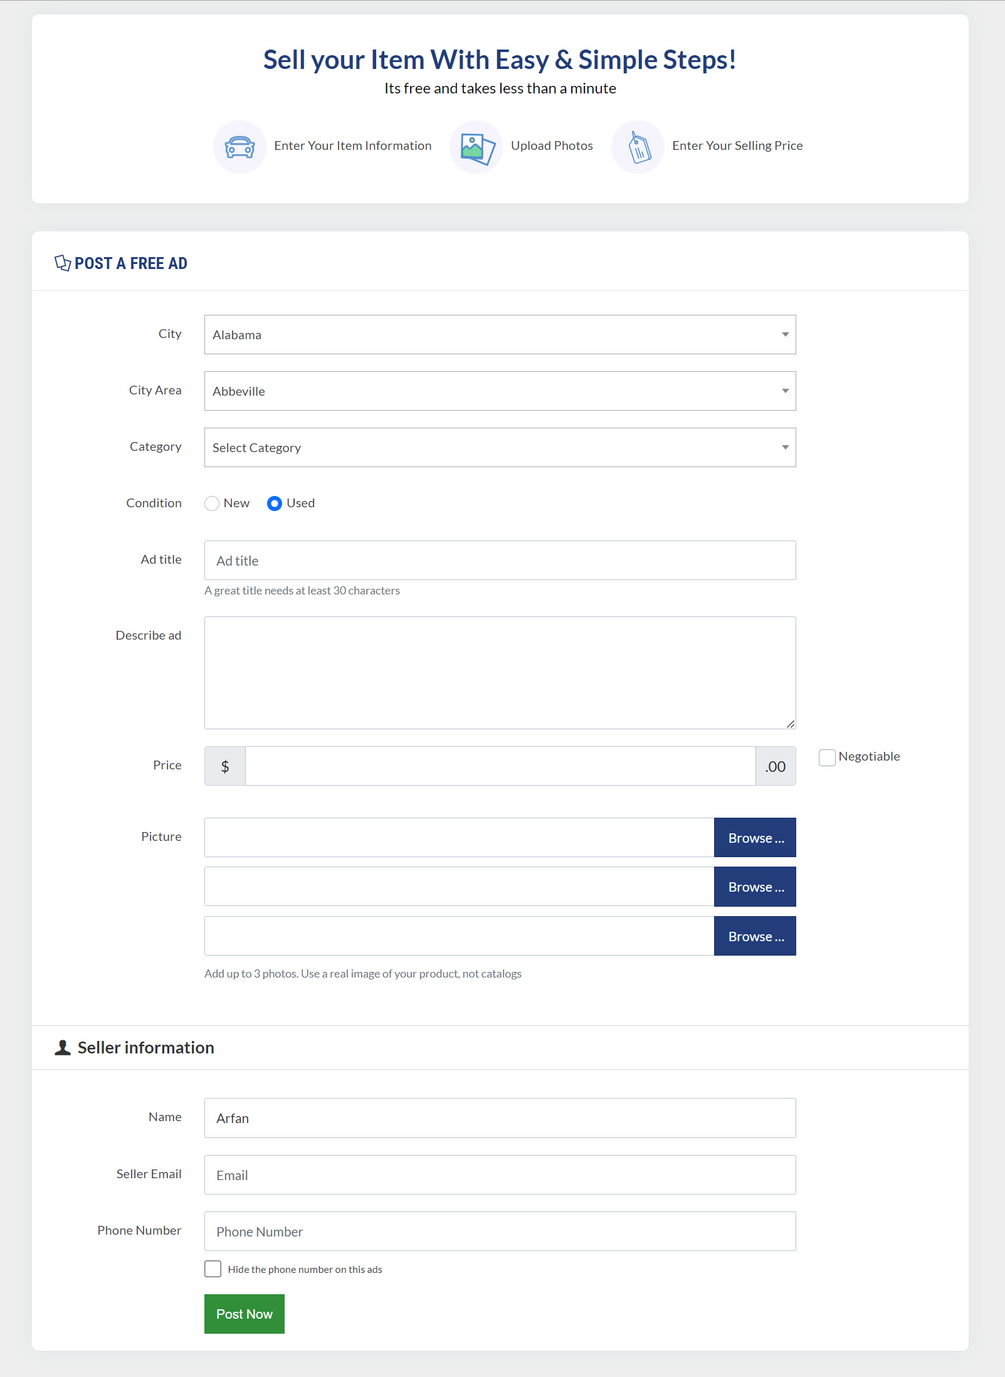
Task: Click the Seller information person icon
Action: point(62,1047)
